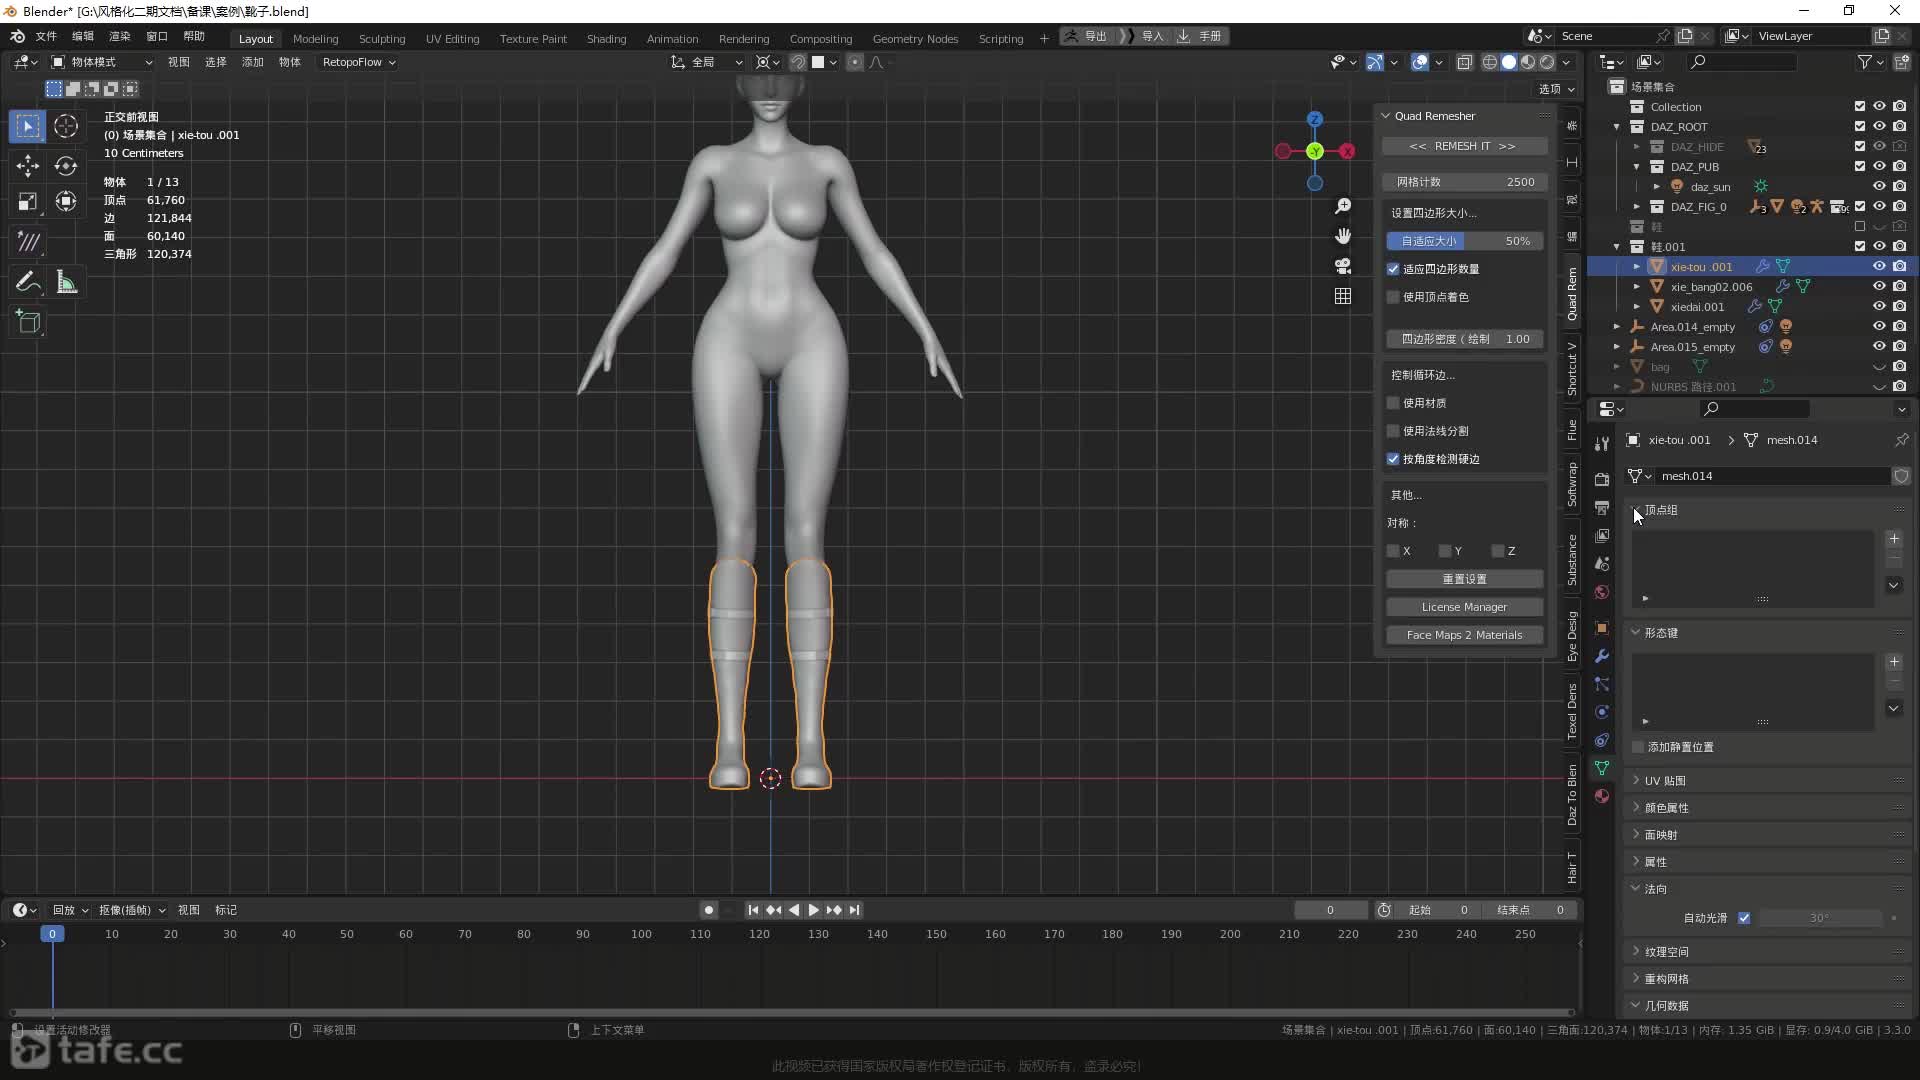Open the Tool settings properties tab
Image resolution: width=1920 pixels, height=1080 pixels.
point(1602,443)
